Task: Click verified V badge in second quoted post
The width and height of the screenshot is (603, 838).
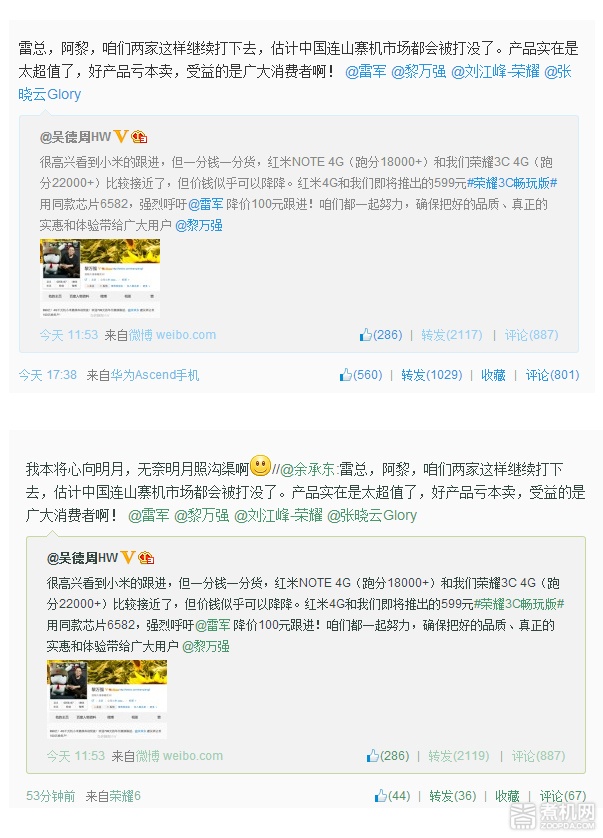Action: (x=128, y=558)
